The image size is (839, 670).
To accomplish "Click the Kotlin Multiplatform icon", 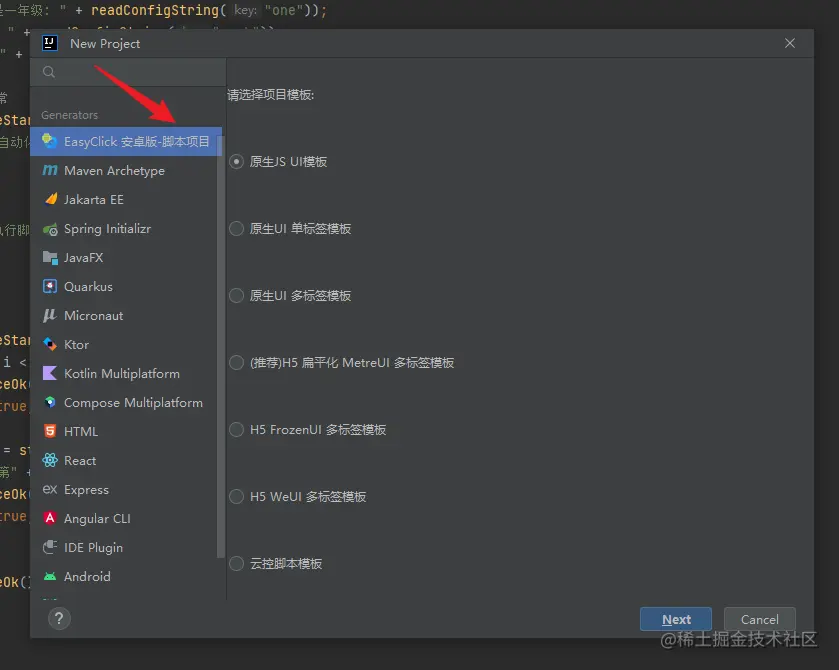I will (50, 373).
